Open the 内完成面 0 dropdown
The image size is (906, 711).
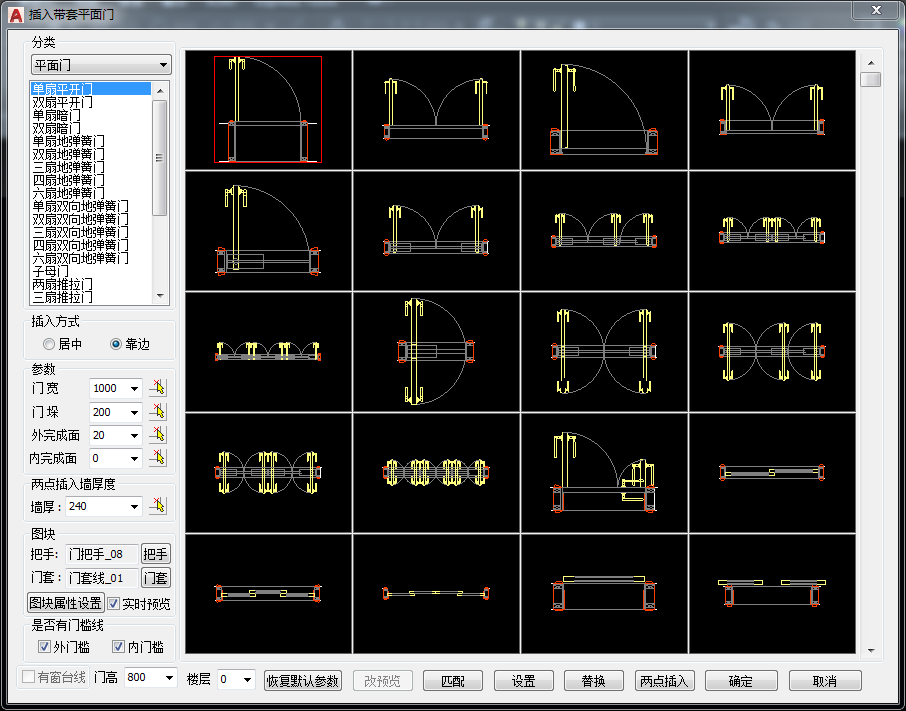(x=134, y=458)
